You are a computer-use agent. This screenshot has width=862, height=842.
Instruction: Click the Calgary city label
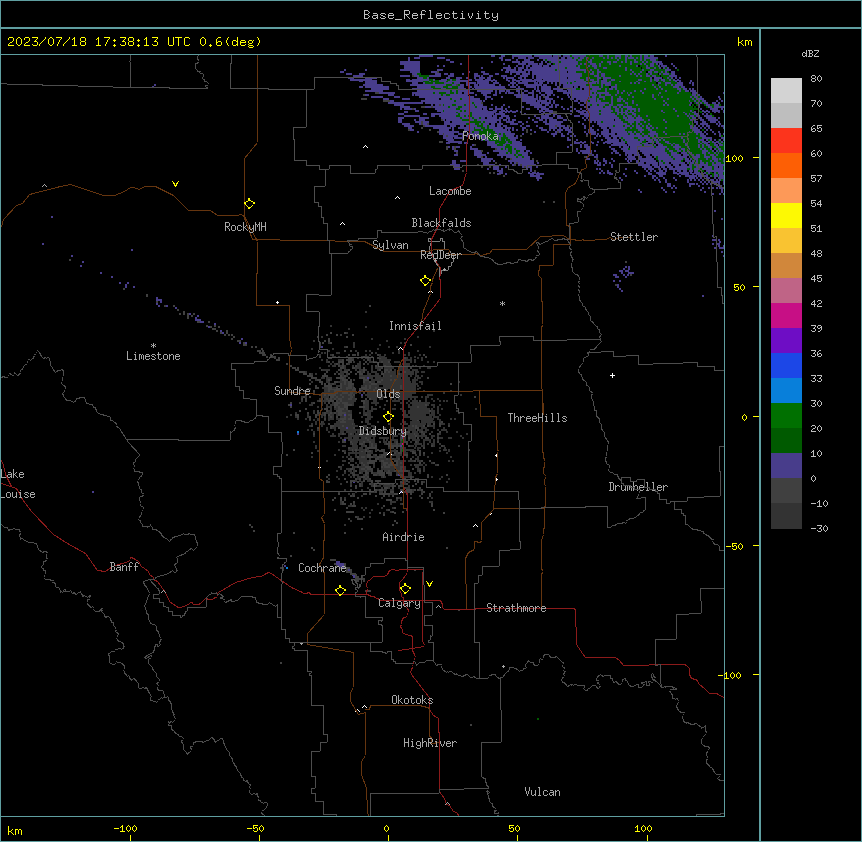coord(399,603)
